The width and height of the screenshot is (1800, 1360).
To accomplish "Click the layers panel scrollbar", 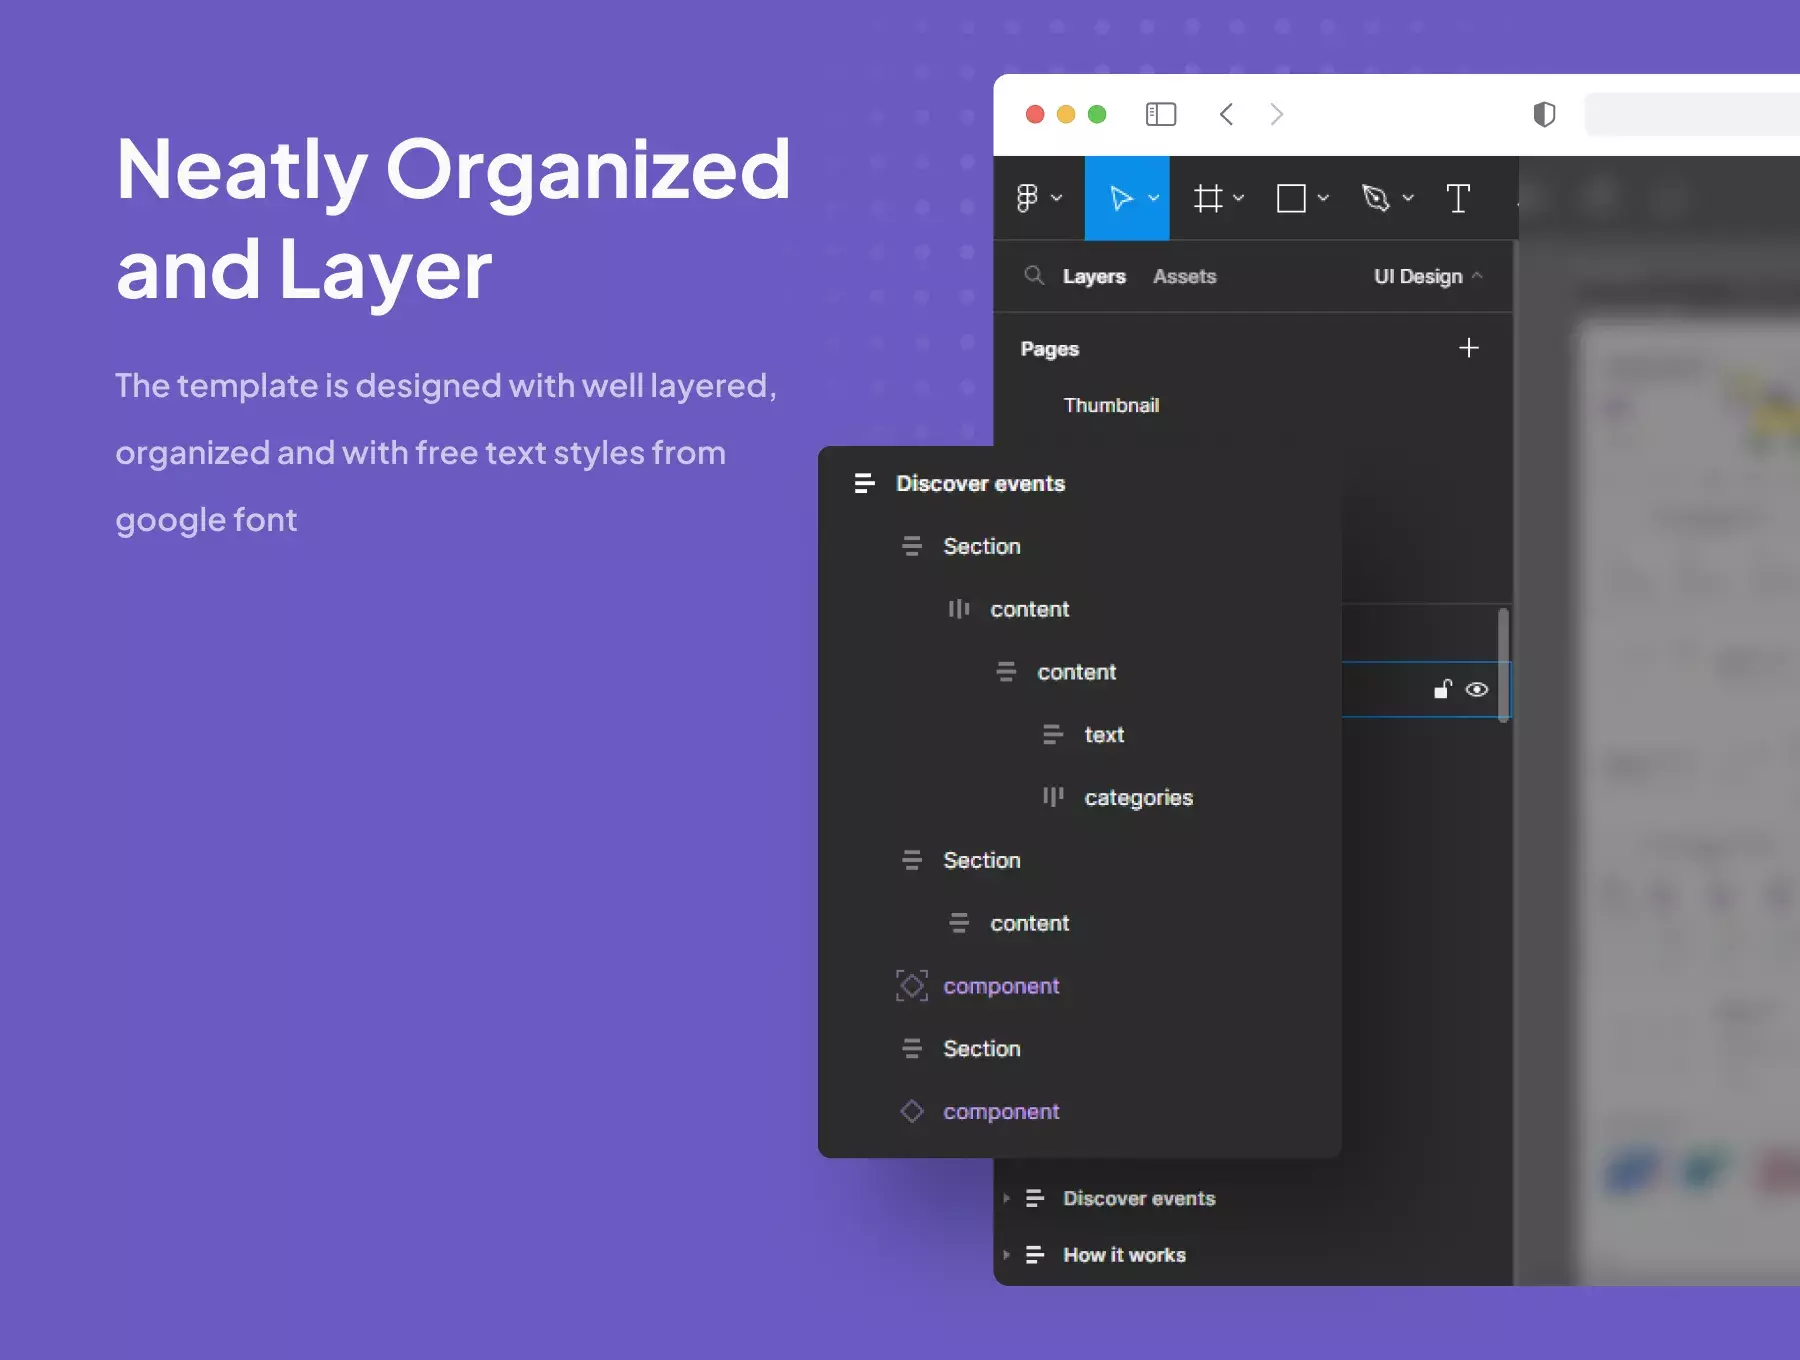I will (1503, 665).
